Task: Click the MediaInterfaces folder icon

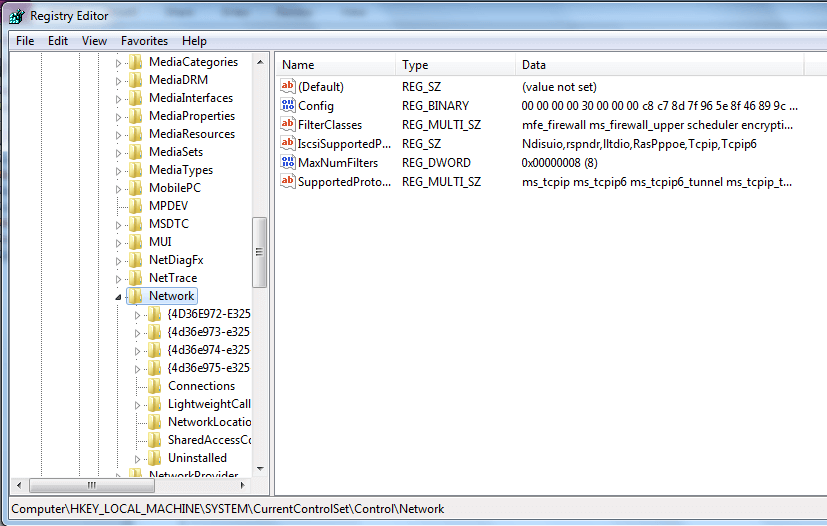Action: point(136,98)
